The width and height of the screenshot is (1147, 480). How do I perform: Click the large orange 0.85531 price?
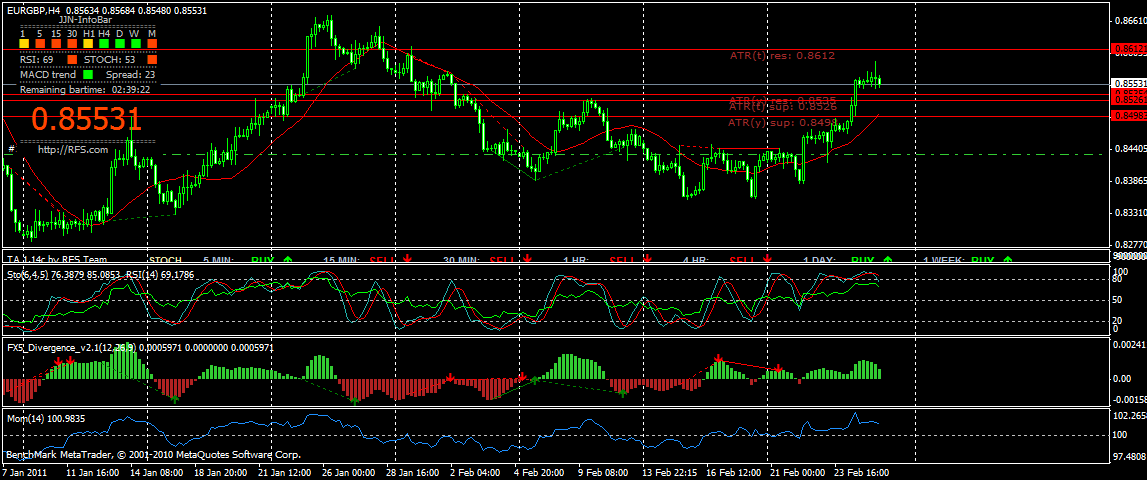tap(86, 119)
